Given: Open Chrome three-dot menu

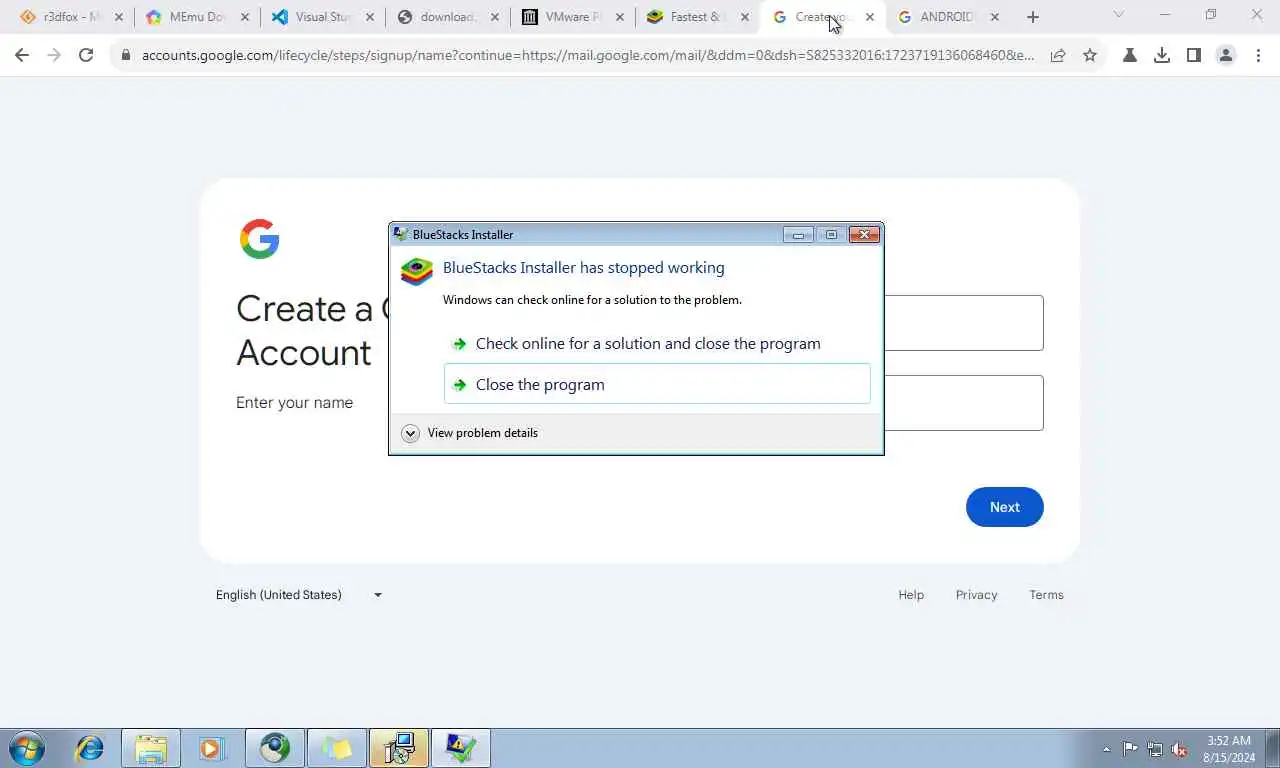Looking at the screenshot, I should coord(1258,56).
